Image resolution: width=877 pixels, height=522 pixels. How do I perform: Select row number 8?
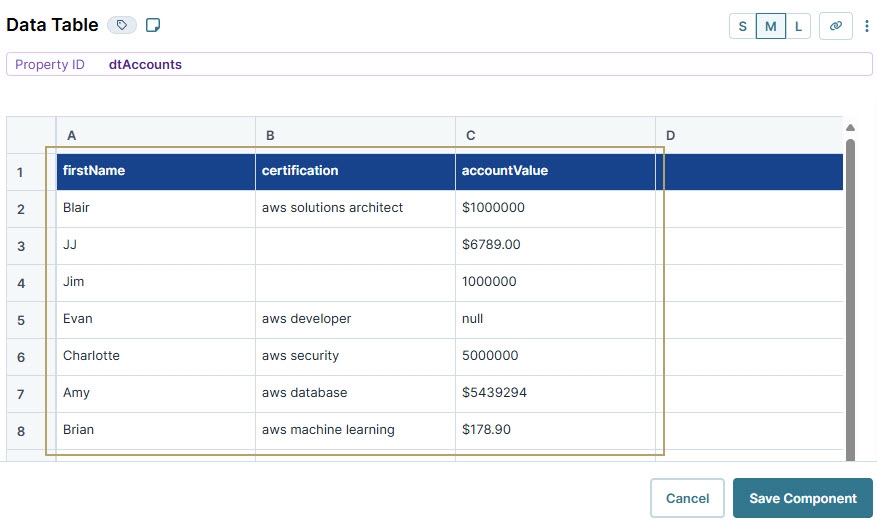tap(31, 431)
